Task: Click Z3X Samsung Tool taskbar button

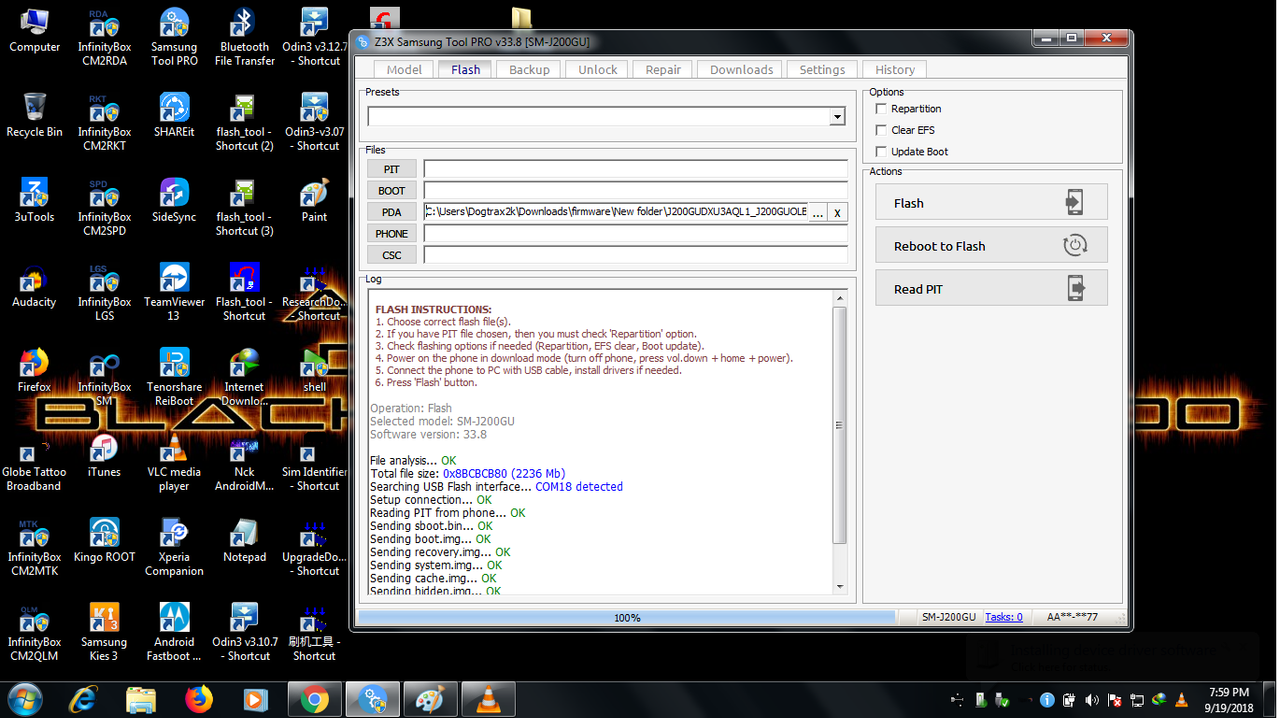Action: [x=373, y=699]
